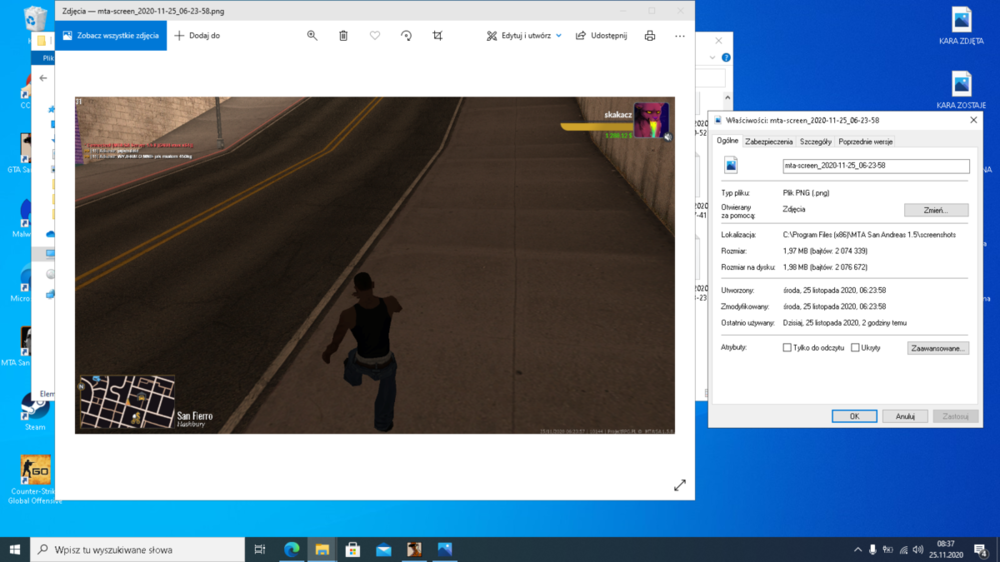
Task: Tick the 'Ukryty' attribute checkbox
Action: [x=855, y=348]
